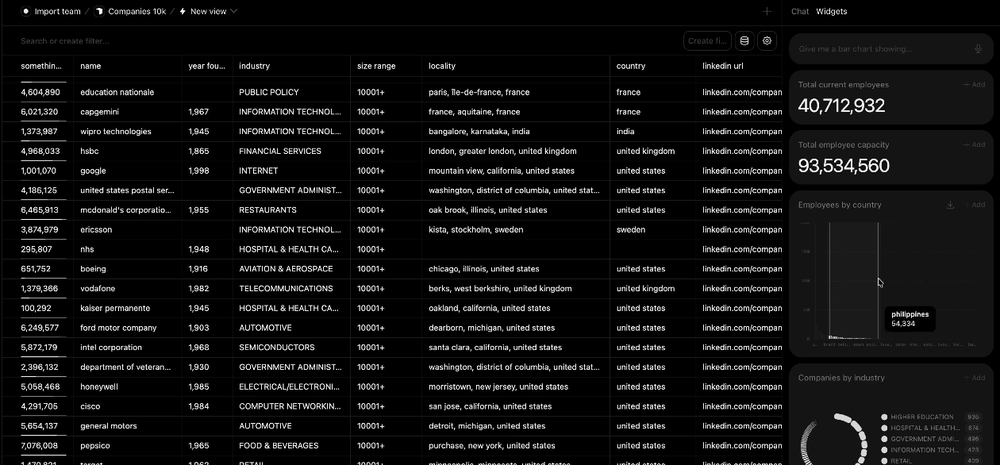Open the database icon button
Screen dimensions: 1000x465
point(744,41)
